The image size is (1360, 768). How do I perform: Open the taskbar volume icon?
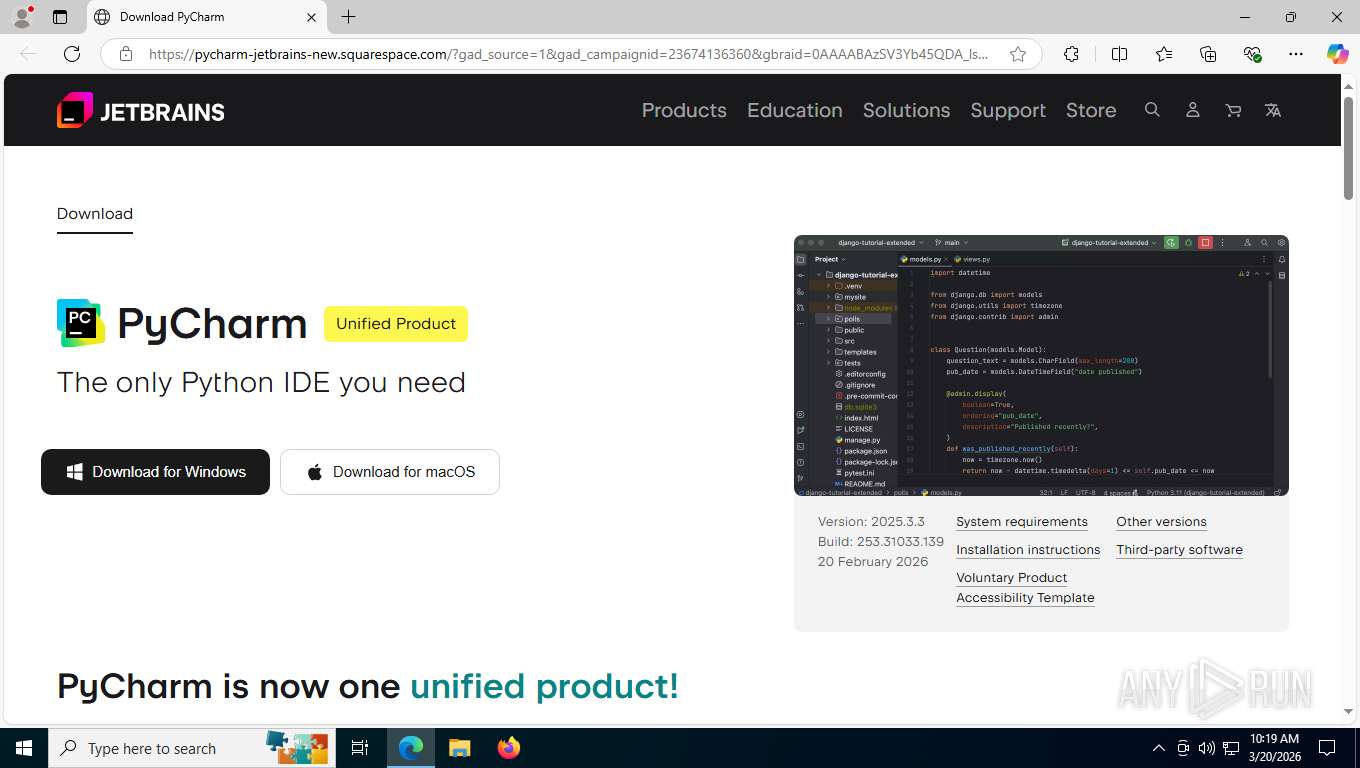pos(1206,748)
